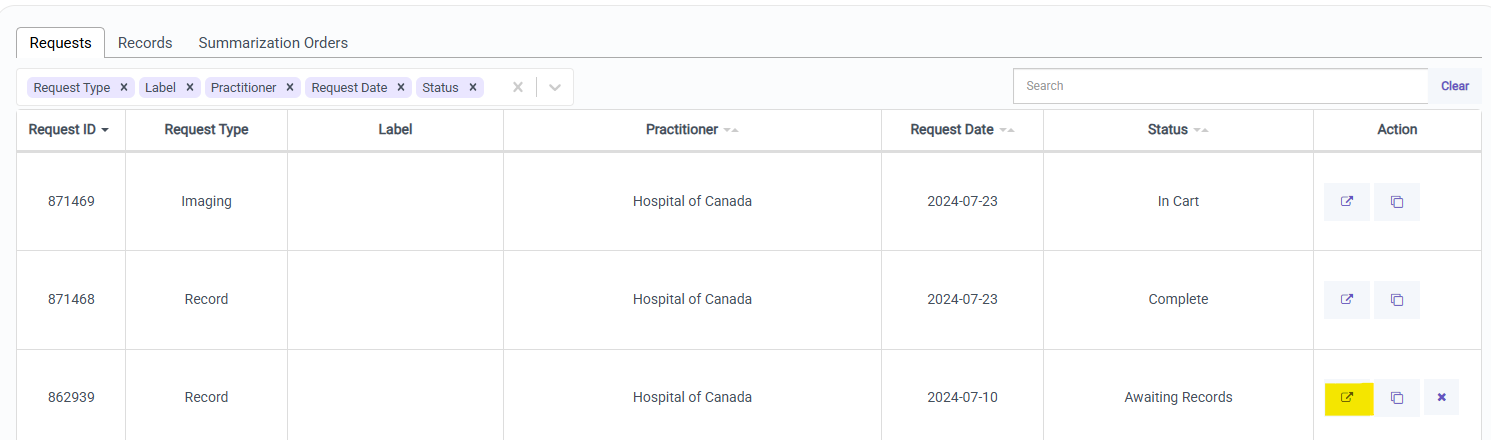Viewport: 1491px width, 440px height.
Task: Remove the Request Date filter chip
Action: (x=401, y=87)
